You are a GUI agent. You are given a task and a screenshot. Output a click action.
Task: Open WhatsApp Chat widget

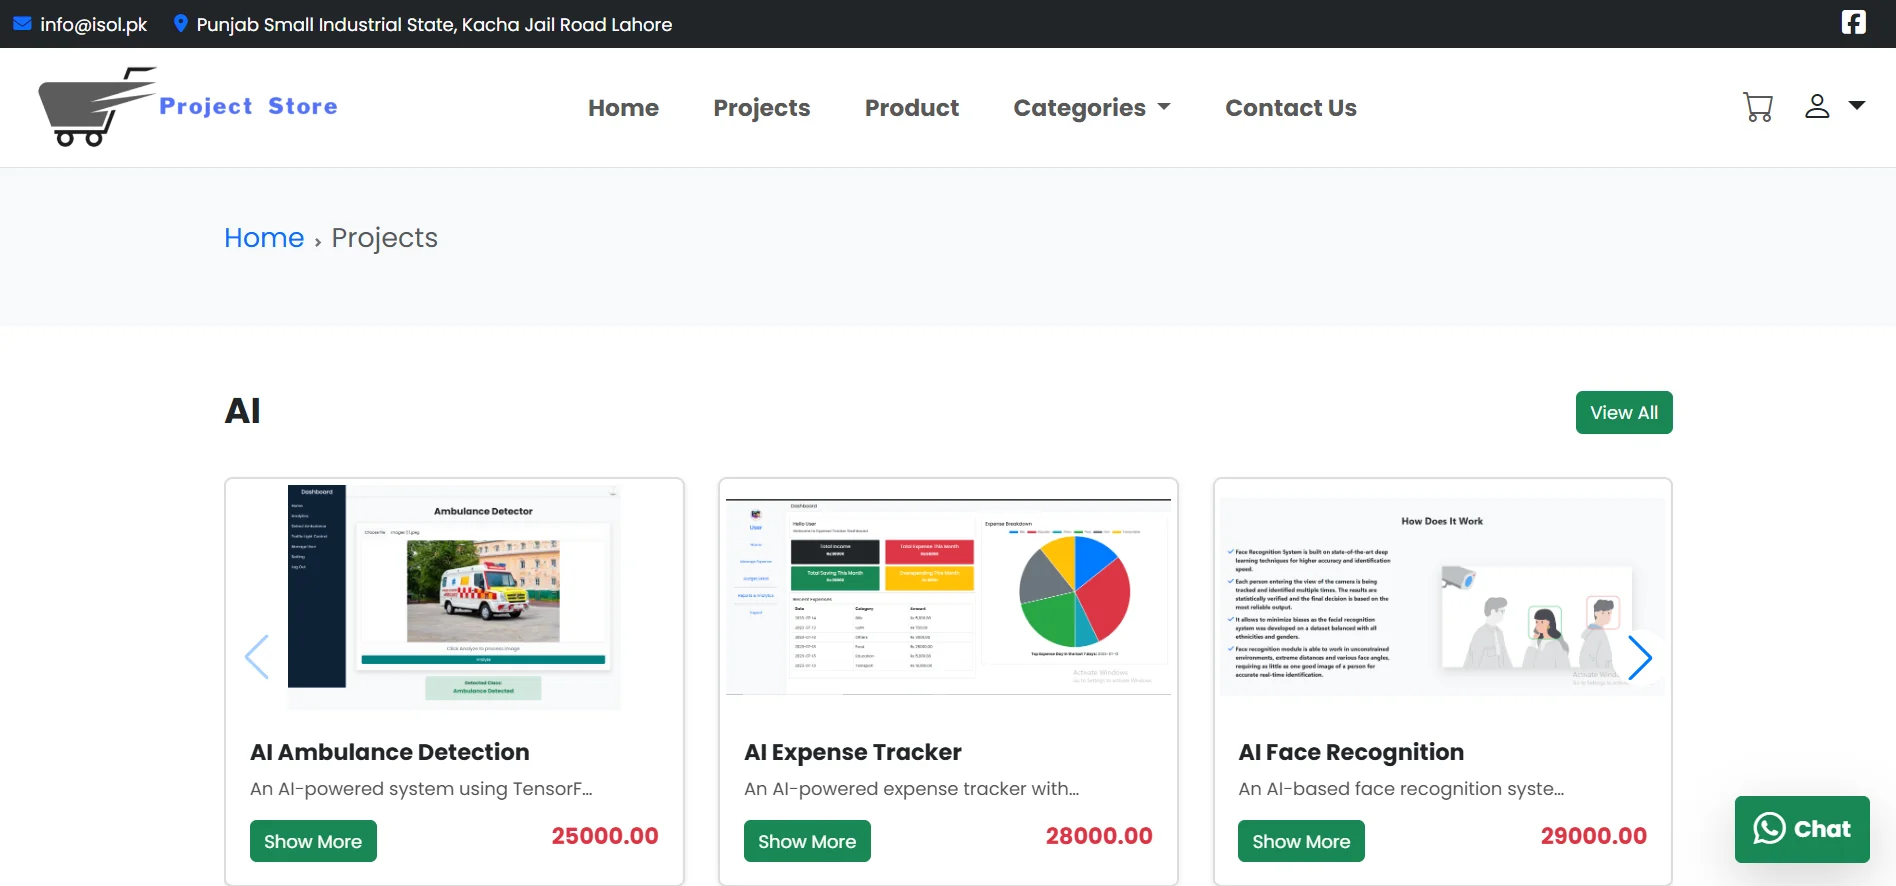click(1801, 829)
